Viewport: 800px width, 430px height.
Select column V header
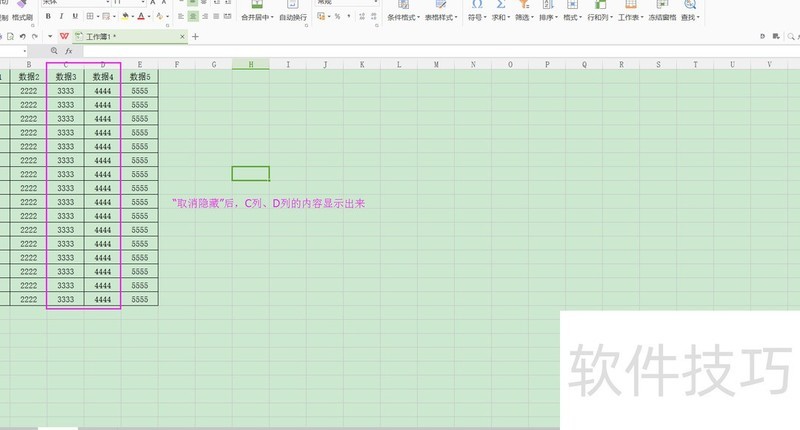click(x=769, y=64)
